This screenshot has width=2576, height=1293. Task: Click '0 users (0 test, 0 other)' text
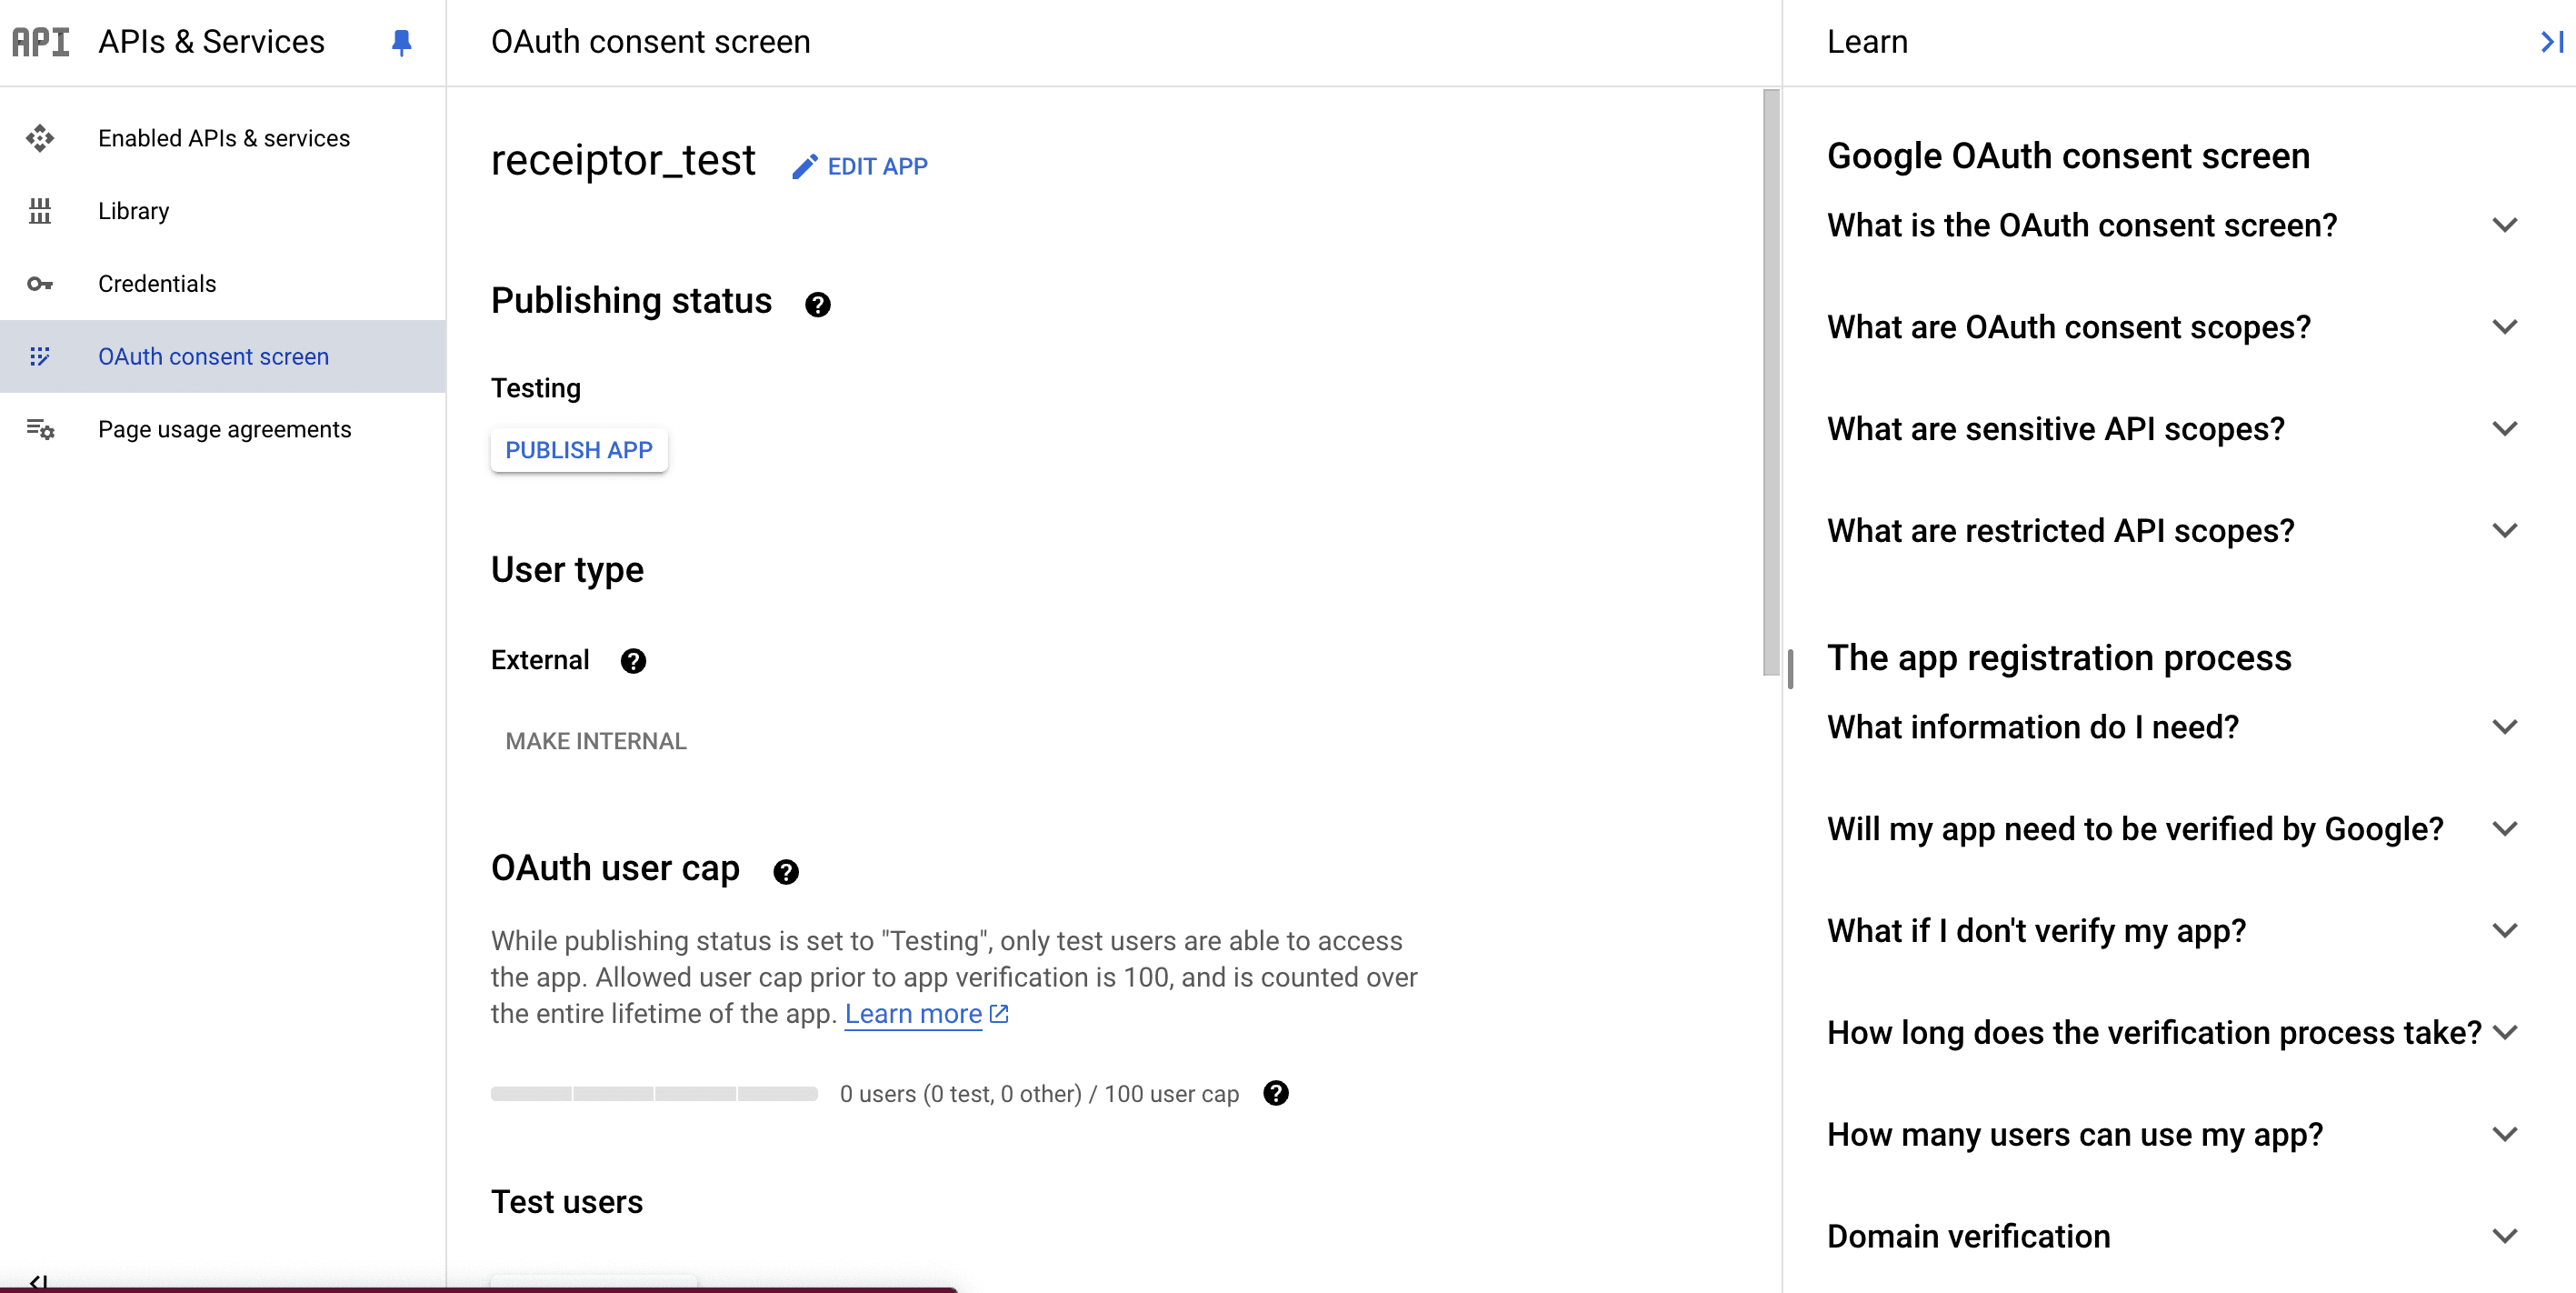pyautogui.click(x=960, y=1094)
